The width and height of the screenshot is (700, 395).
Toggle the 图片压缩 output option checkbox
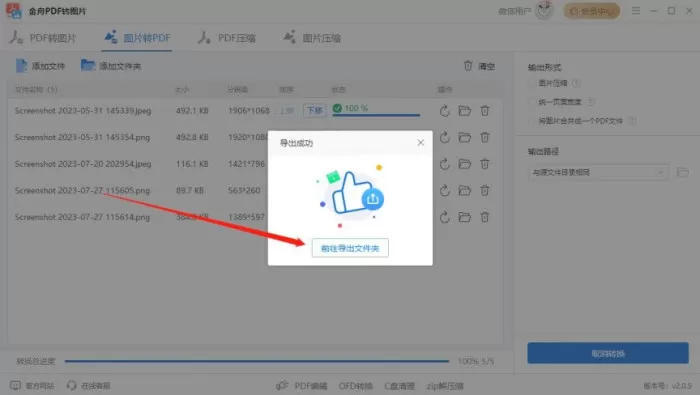[532, 83]
